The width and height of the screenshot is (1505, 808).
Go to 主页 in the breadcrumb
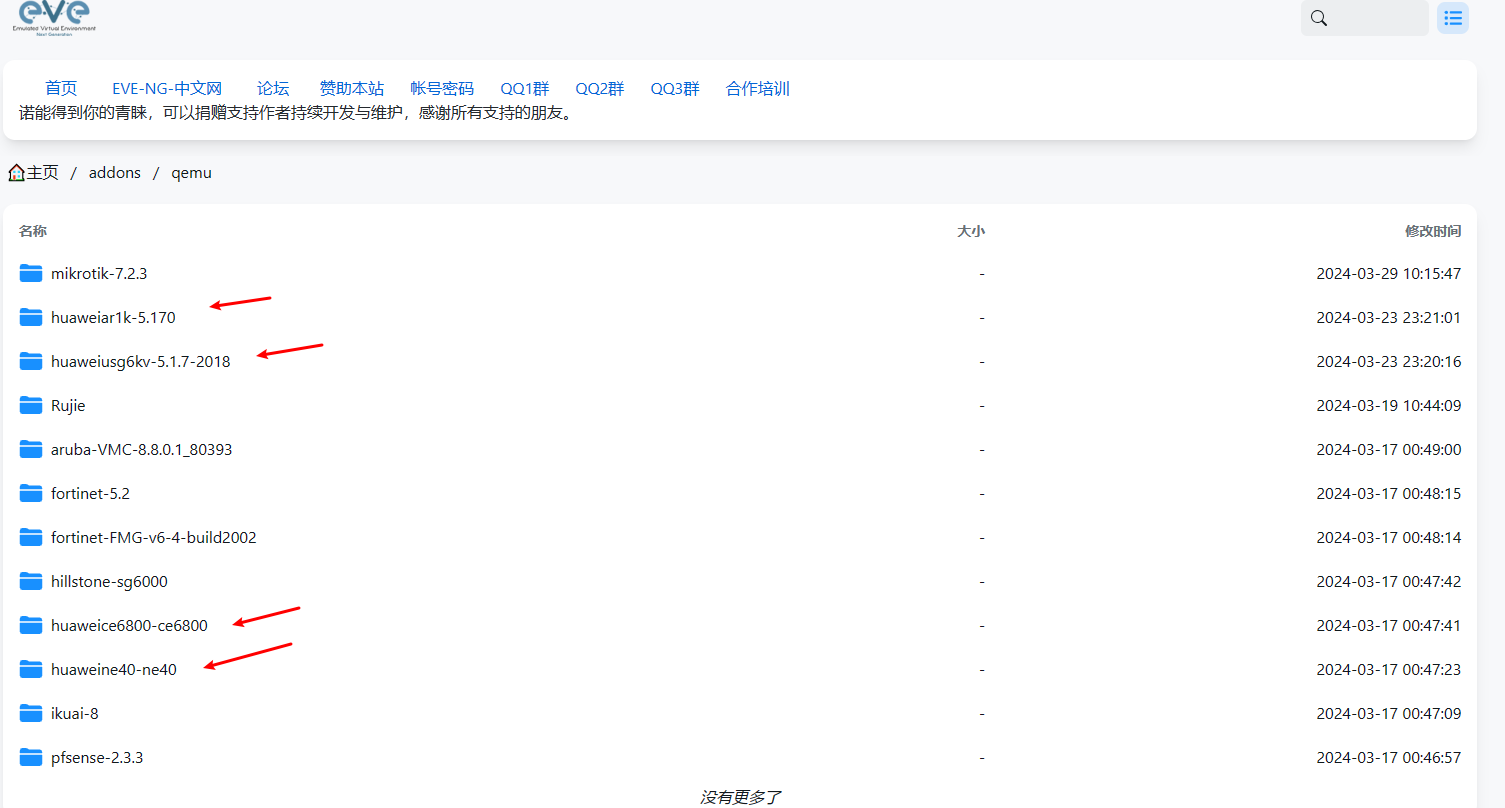click(42, 173)
